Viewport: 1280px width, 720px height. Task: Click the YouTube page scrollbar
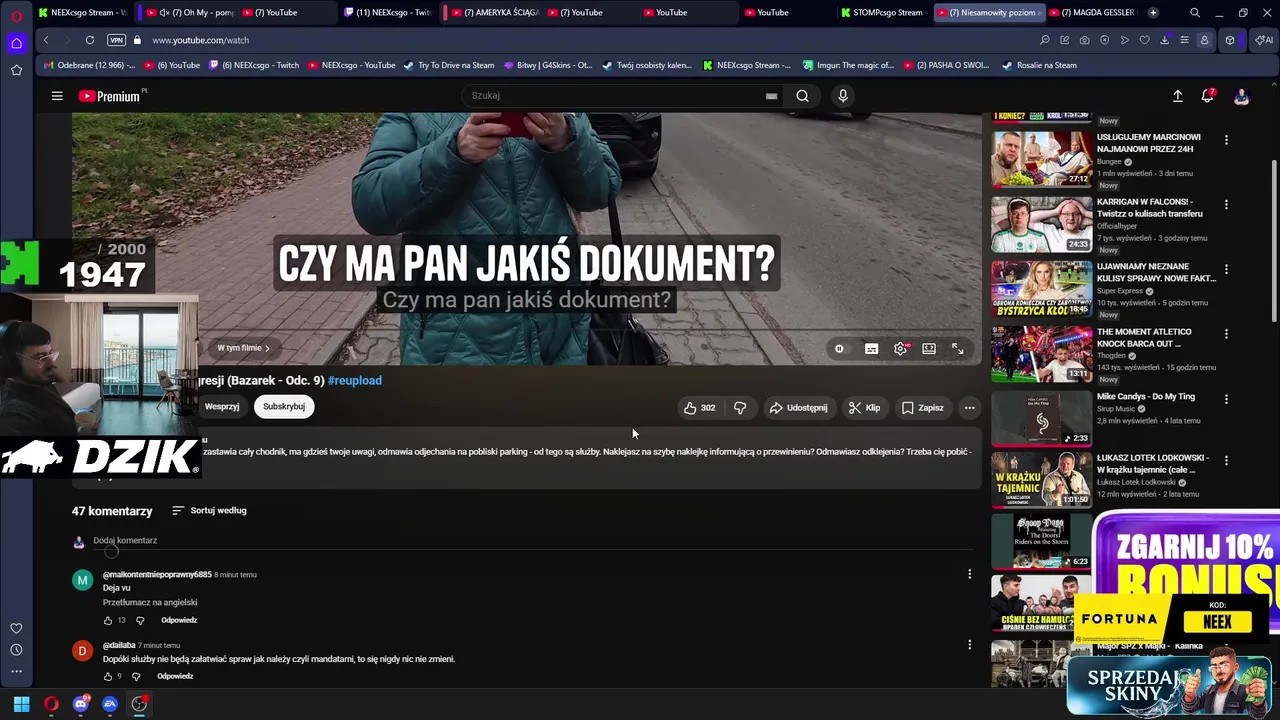point(1274,240)
